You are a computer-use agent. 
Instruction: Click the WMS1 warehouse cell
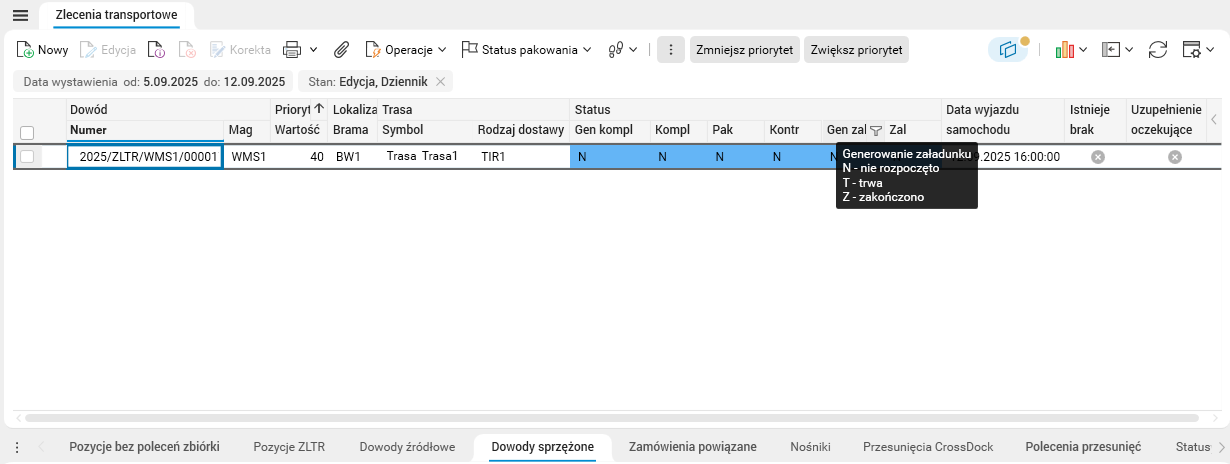tap(248, 156)
